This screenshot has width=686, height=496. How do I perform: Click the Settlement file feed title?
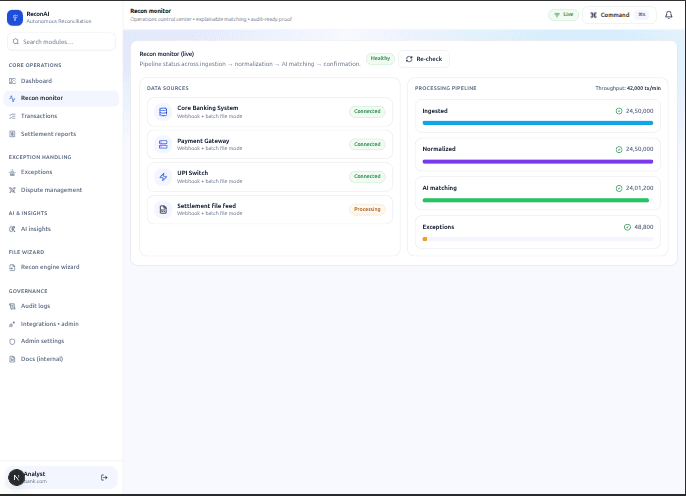(x=206, y=206)
